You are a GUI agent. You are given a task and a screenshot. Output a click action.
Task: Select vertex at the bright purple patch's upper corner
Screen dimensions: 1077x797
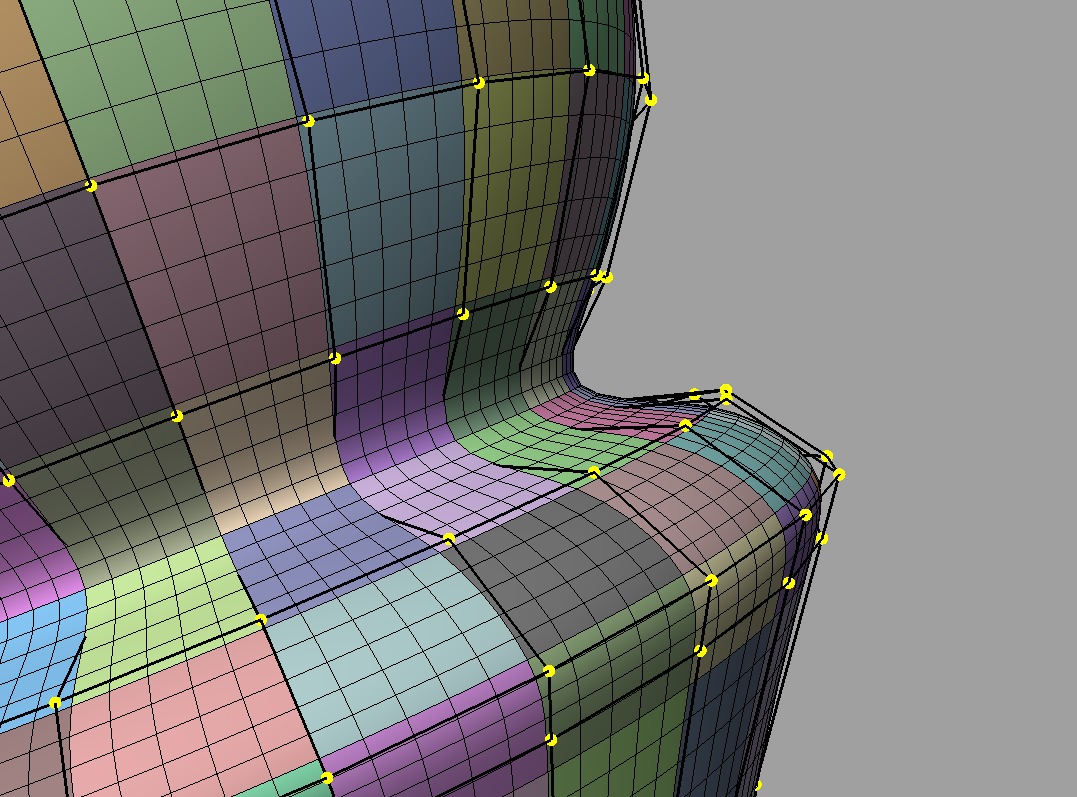(x=335, y=358)
